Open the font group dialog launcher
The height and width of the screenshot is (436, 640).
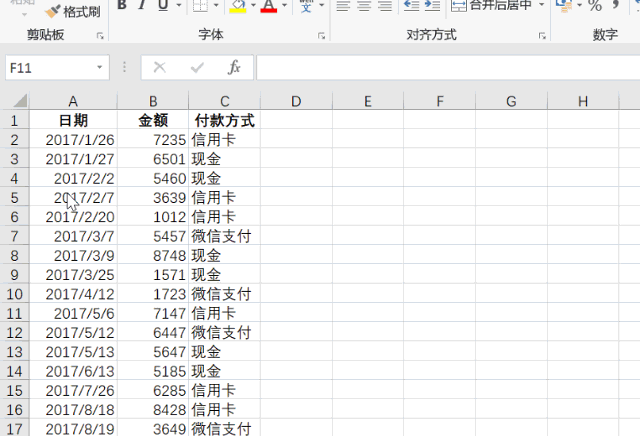click(321, 36)
